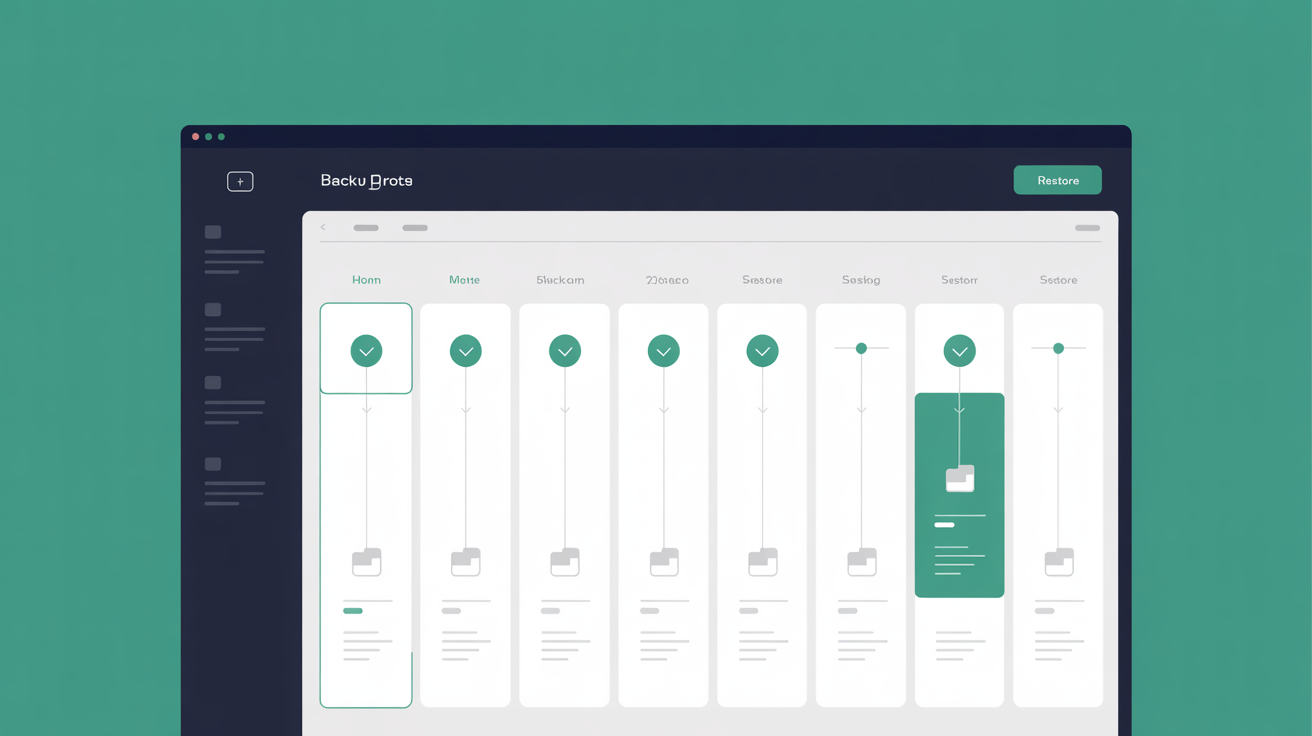Click the backup file icon in Slackam column
The width and height of the screenshot is (1312, 736).
pos(564,562)
